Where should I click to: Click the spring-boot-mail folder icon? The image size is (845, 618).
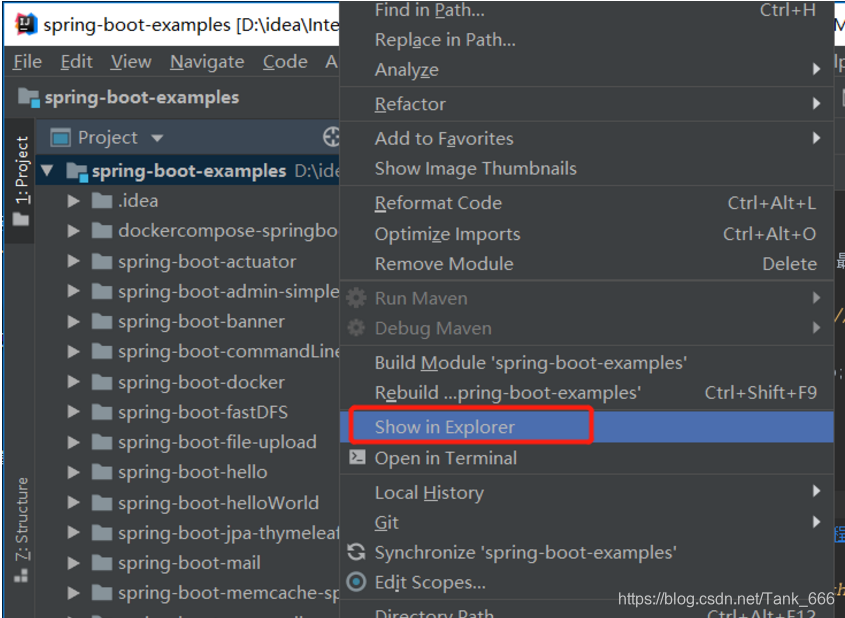point(102,563)
